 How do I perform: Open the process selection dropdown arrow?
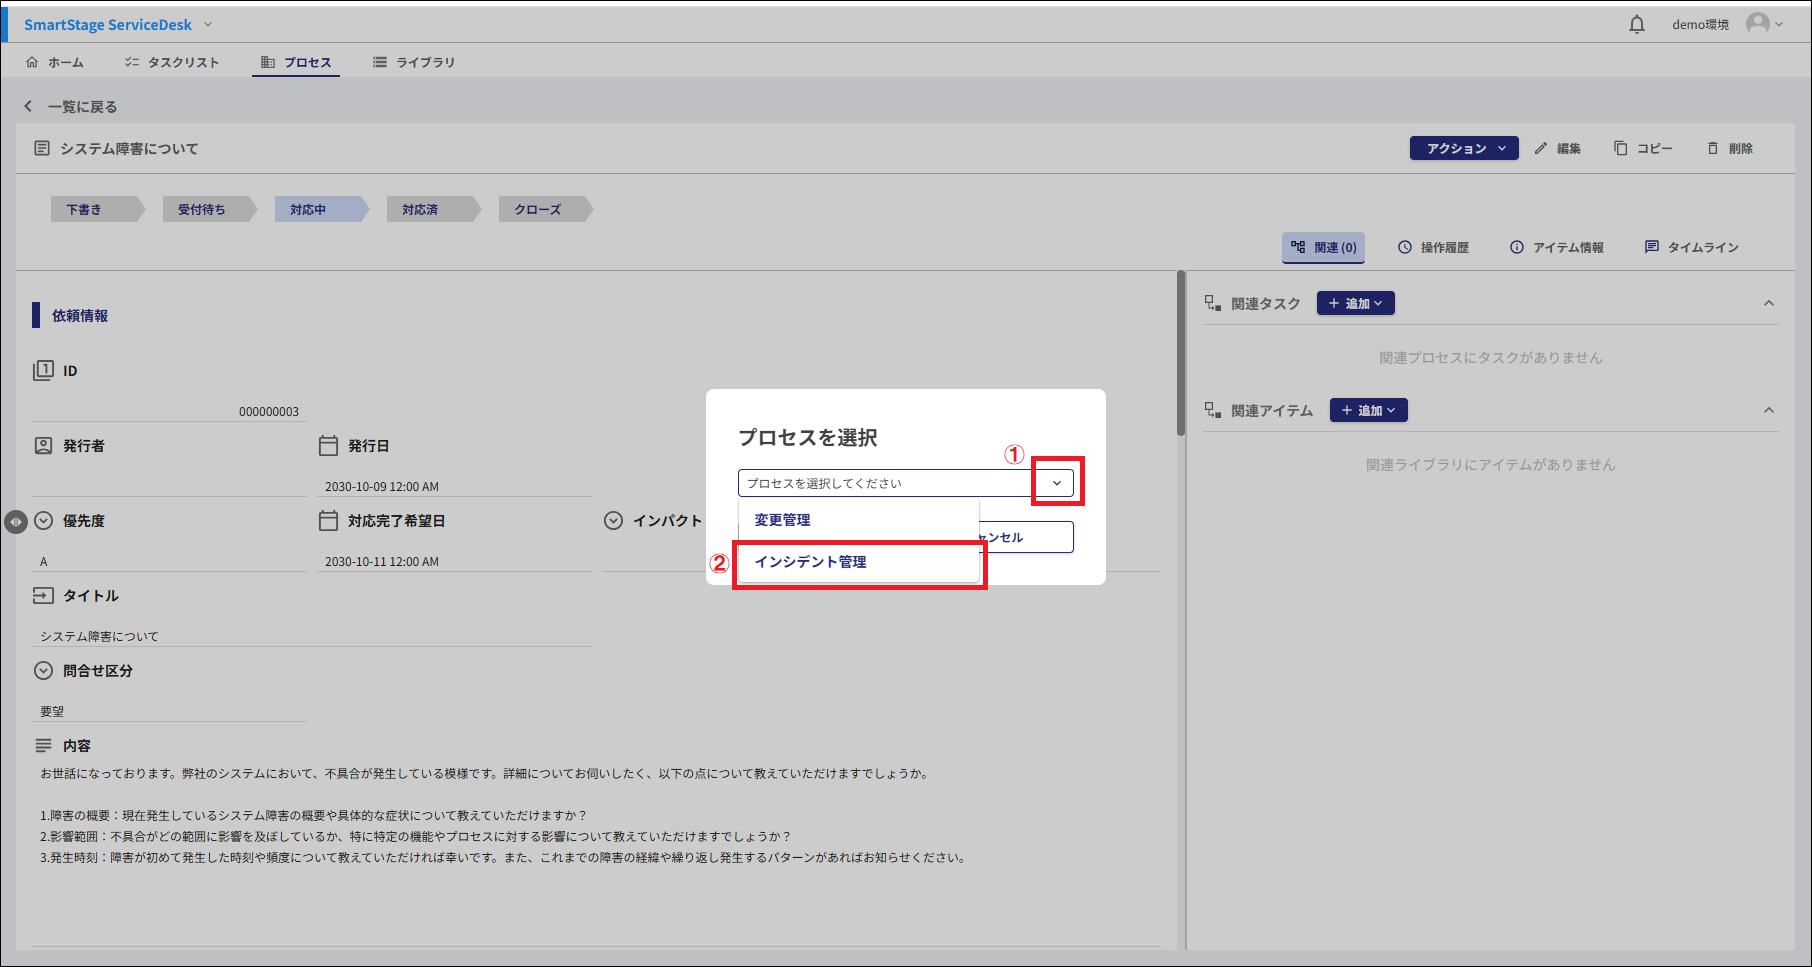click(x=1056, y=483)
